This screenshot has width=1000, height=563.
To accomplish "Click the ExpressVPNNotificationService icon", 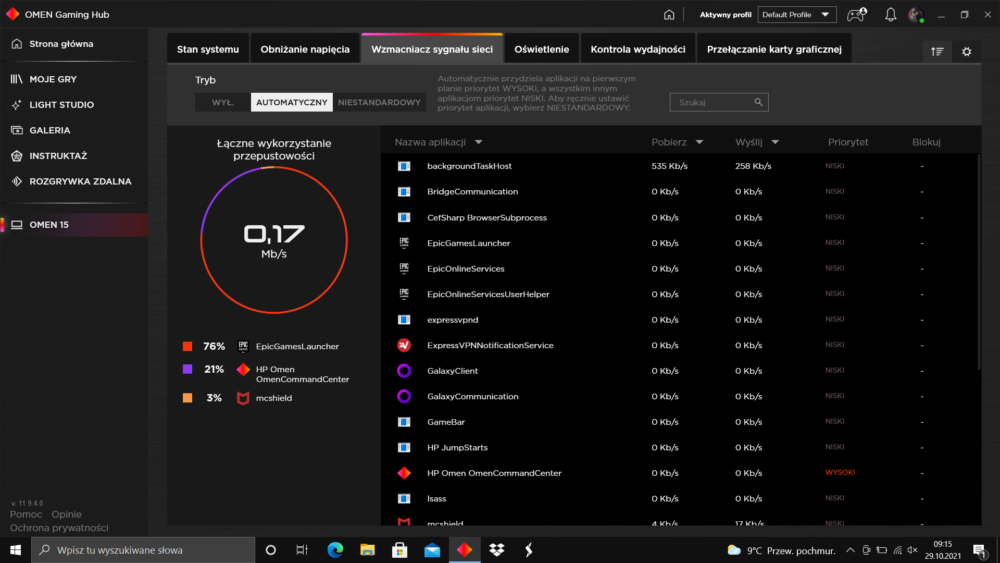I will pyautogui.click(x=404, y=345).
